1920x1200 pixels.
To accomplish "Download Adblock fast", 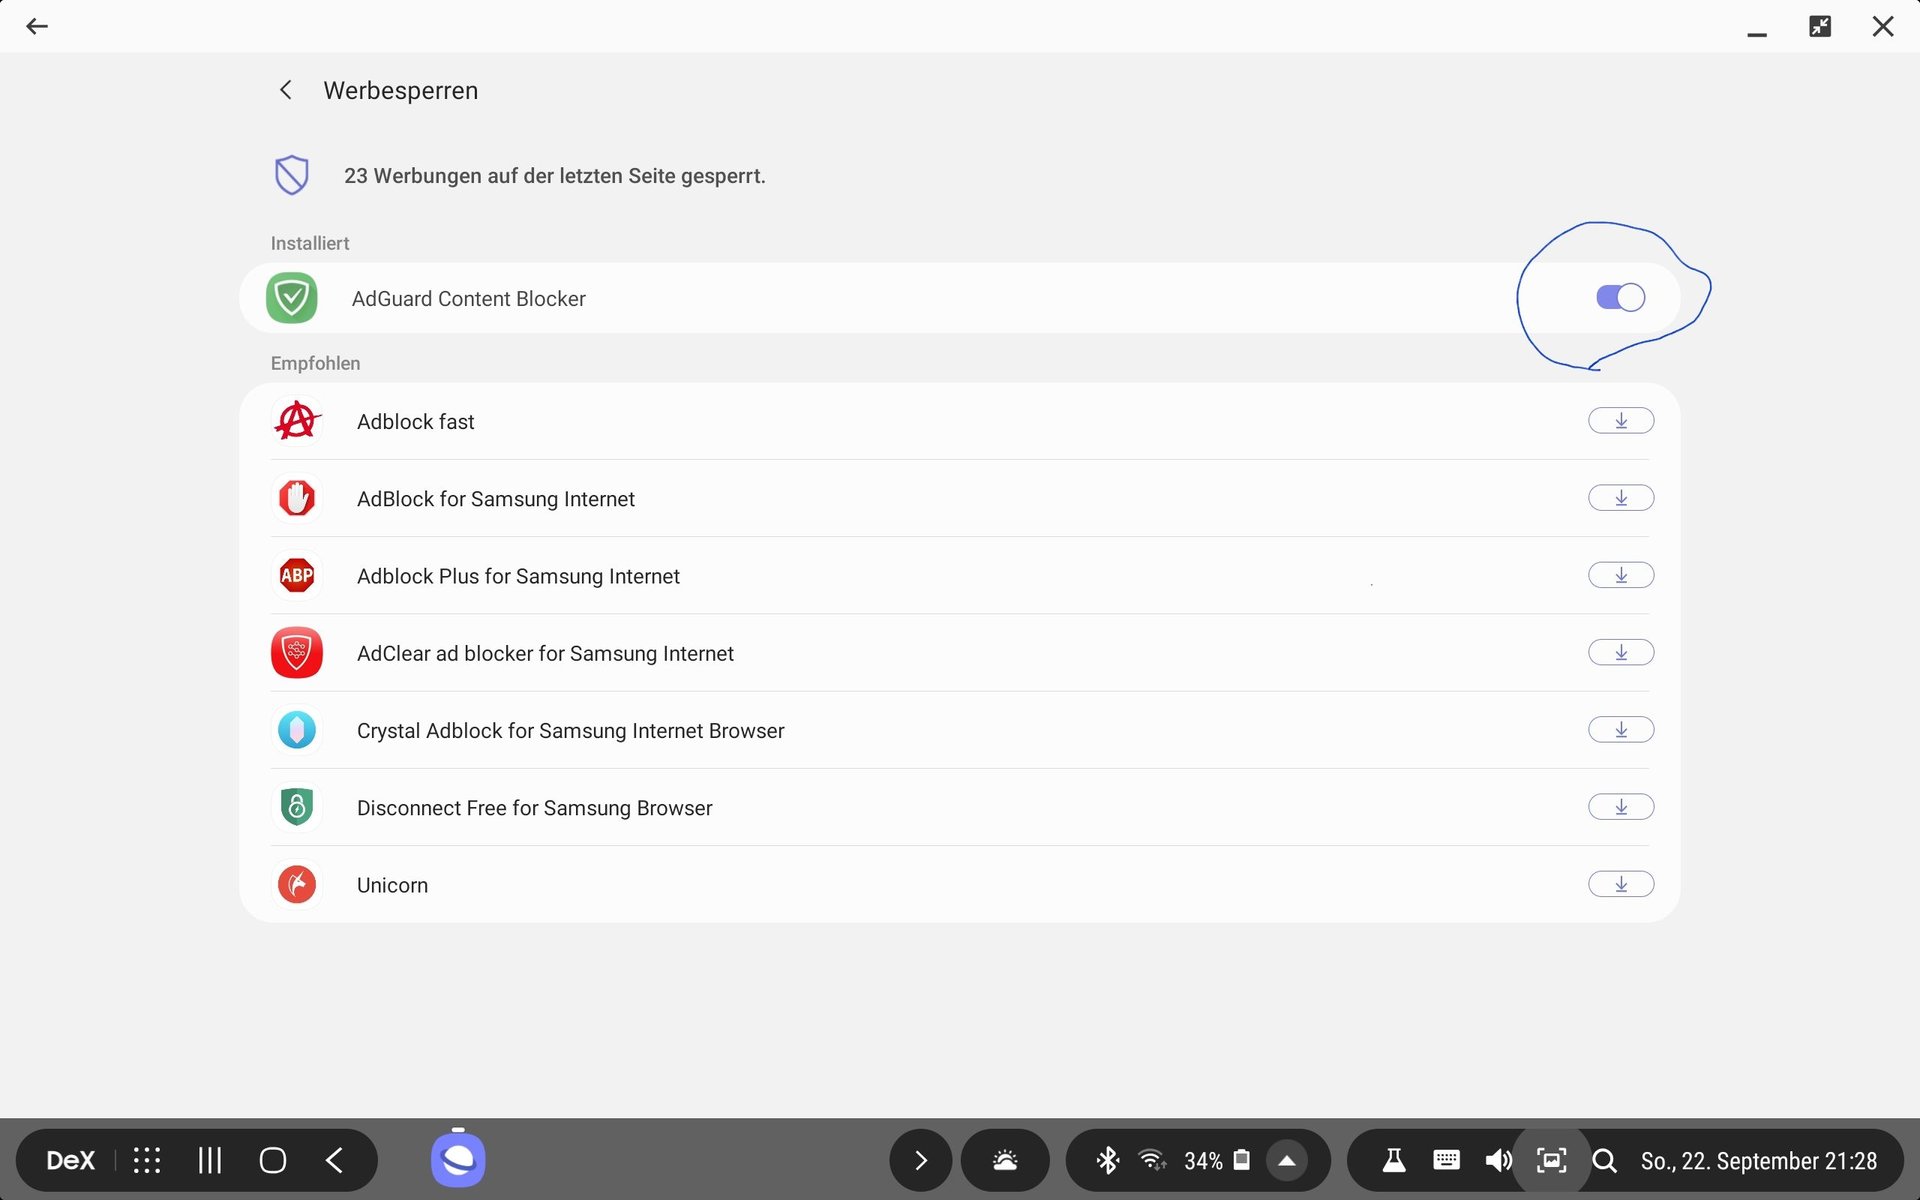I will pyautogui.click(x=1621, y=421).
